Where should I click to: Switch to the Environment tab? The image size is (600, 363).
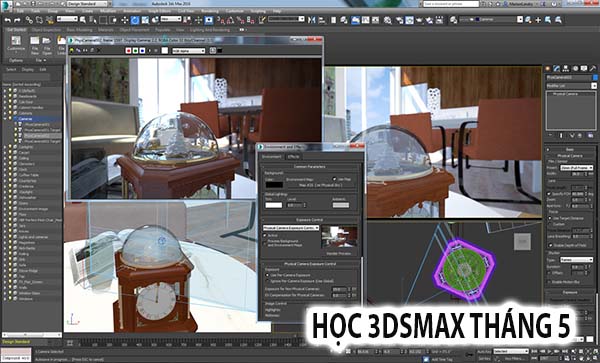271,156
